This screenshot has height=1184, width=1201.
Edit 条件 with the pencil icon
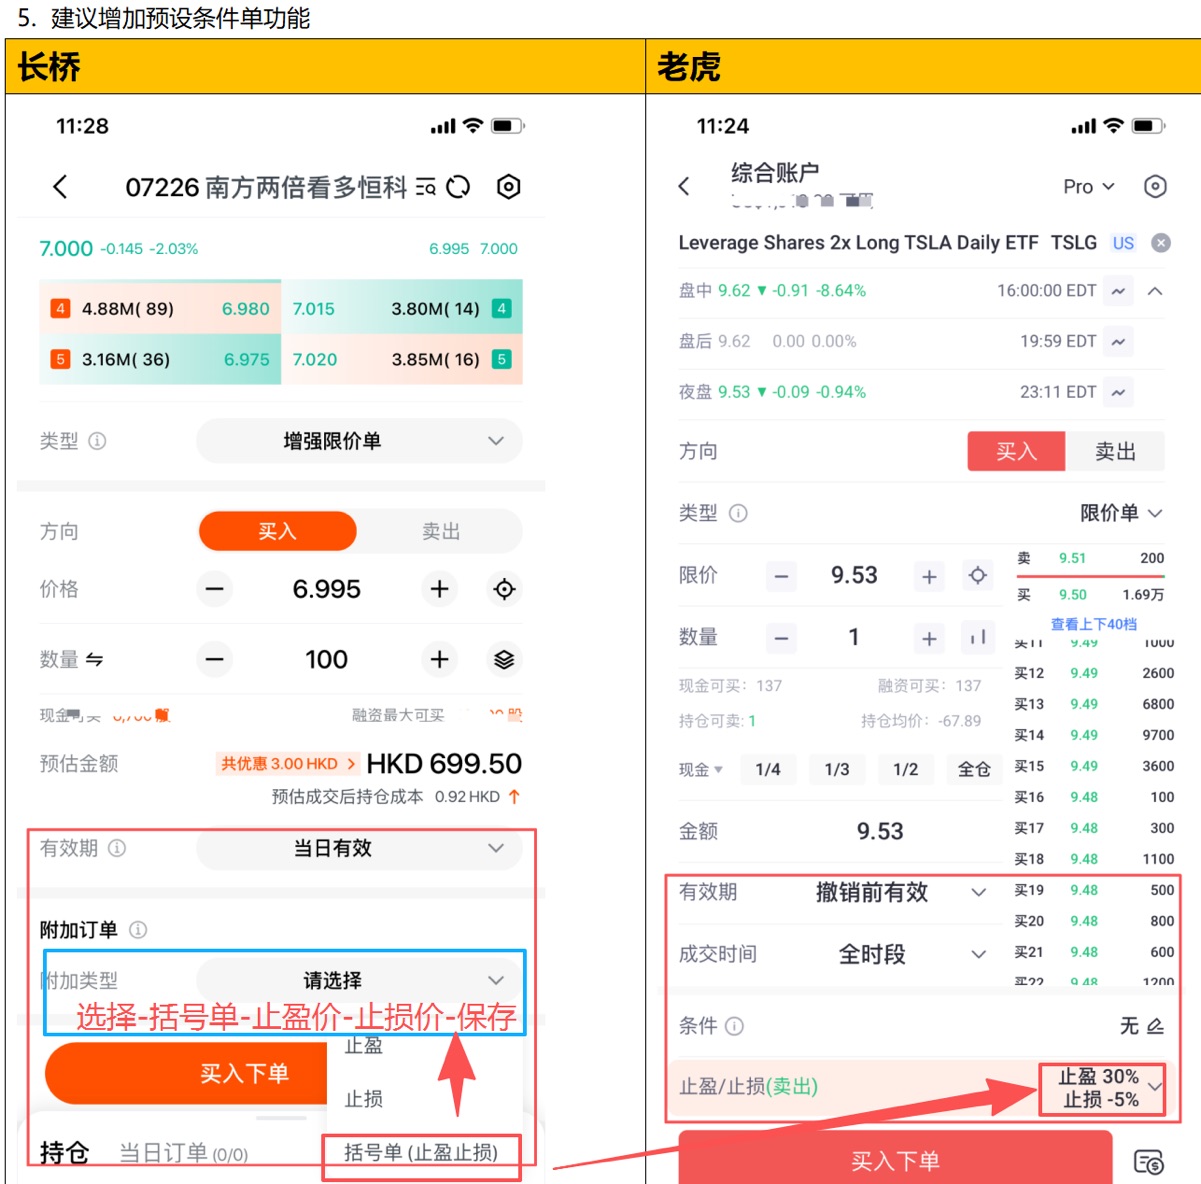[x=1155, y=1026]
